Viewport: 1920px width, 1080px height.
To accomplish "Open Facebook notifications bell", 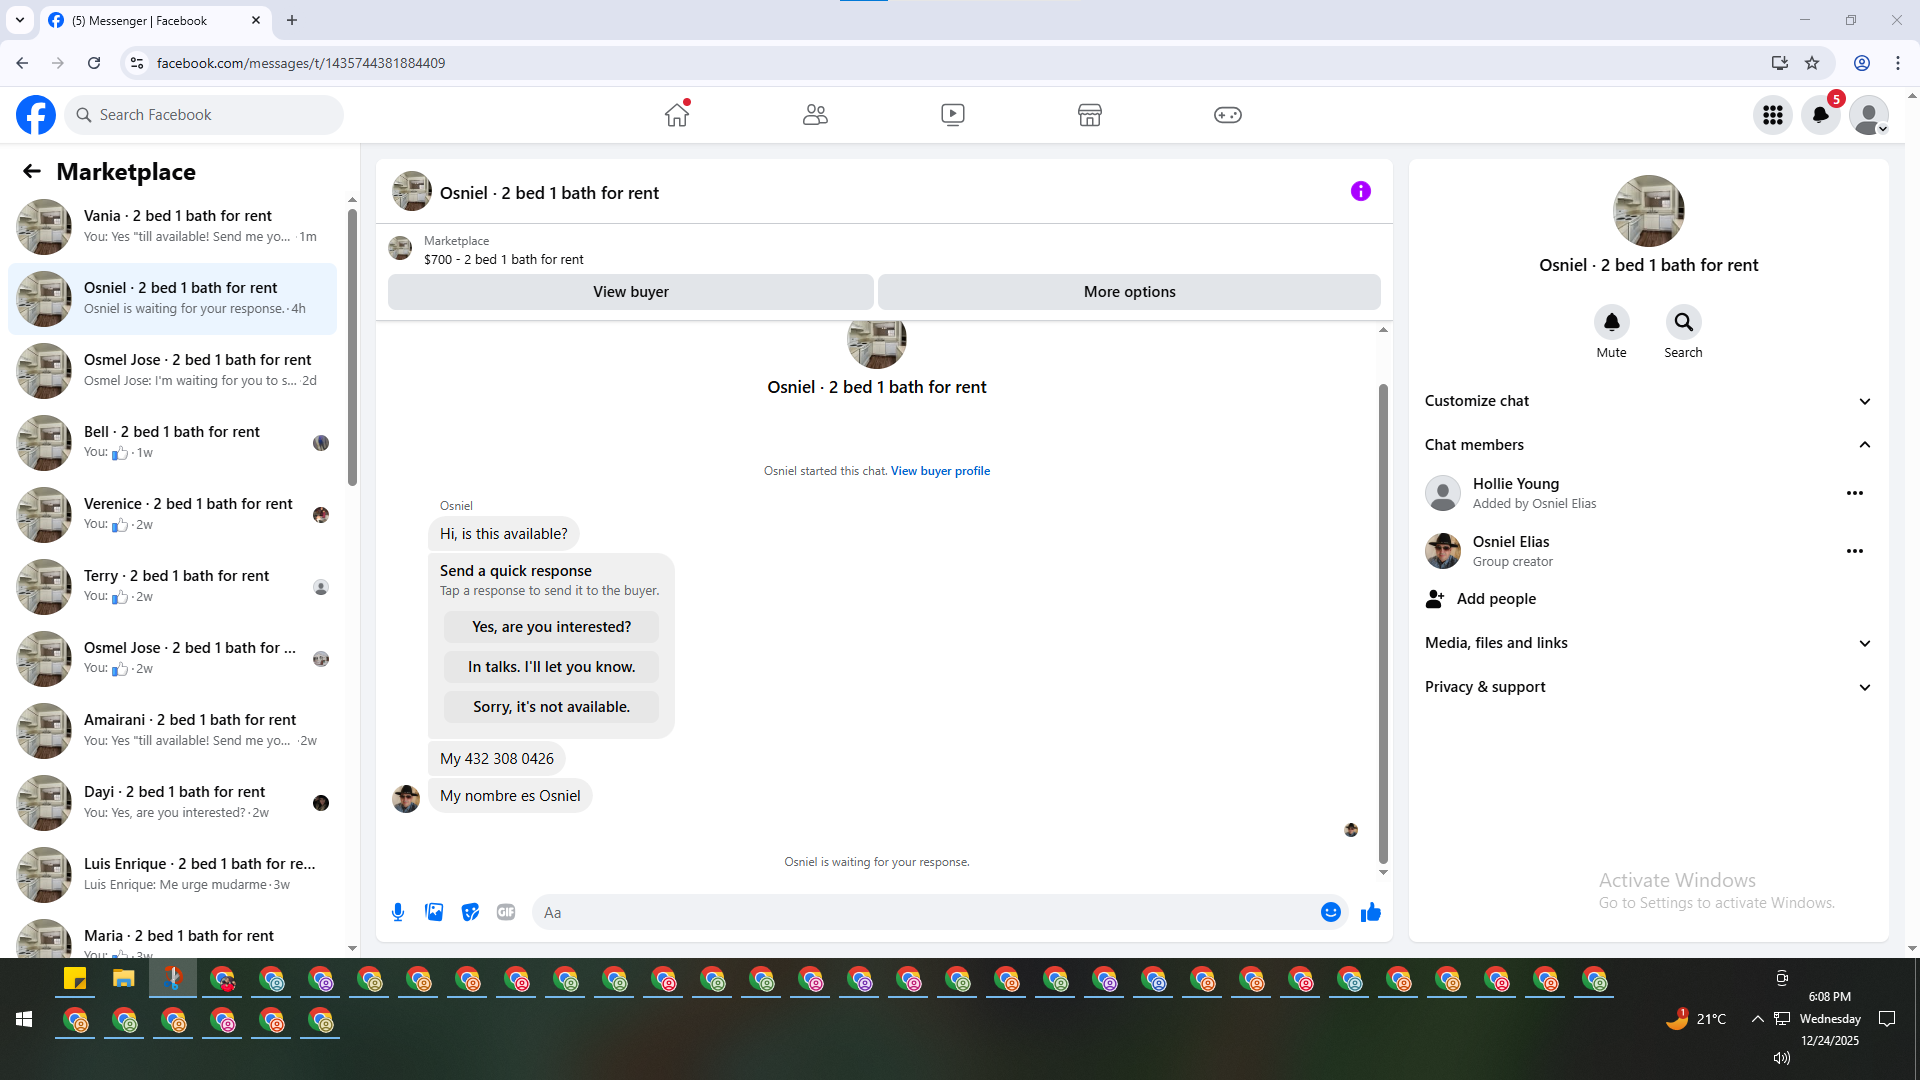I will coord(1820,115).
